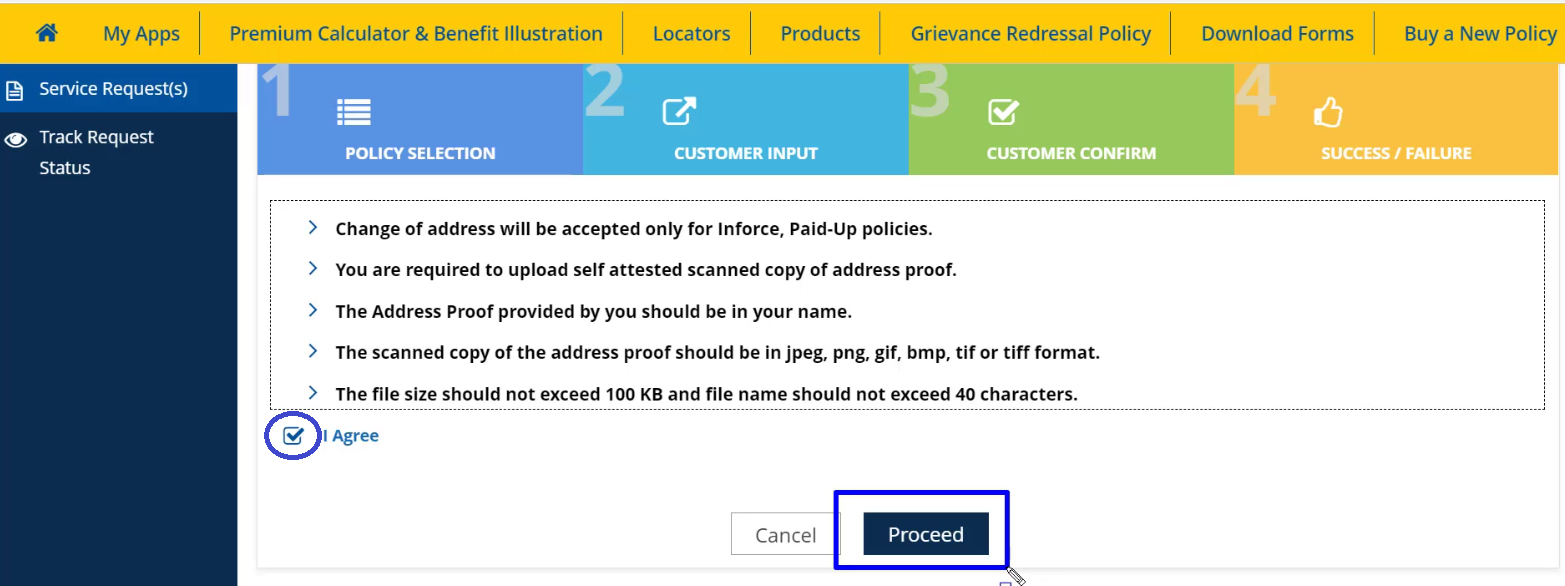Open the Products menu

tap(819, 32)
